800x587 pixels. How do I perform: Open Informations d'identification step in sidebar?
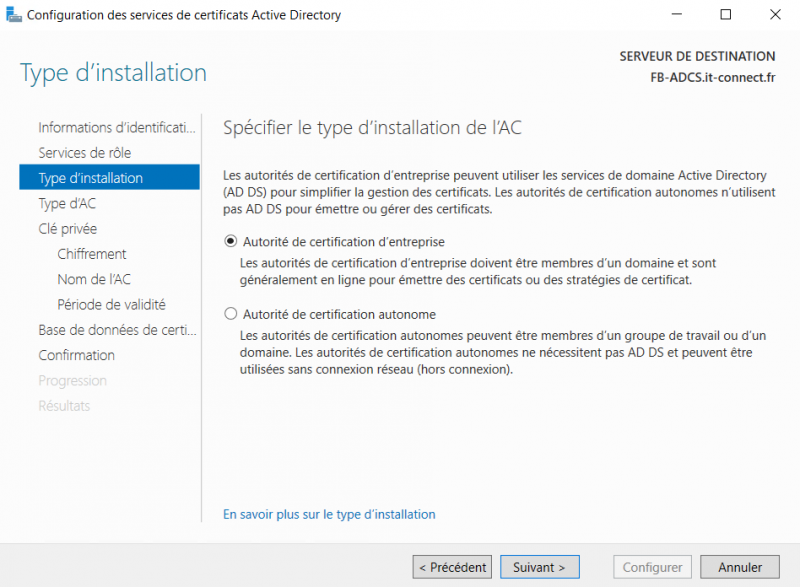tap(116, 128)
